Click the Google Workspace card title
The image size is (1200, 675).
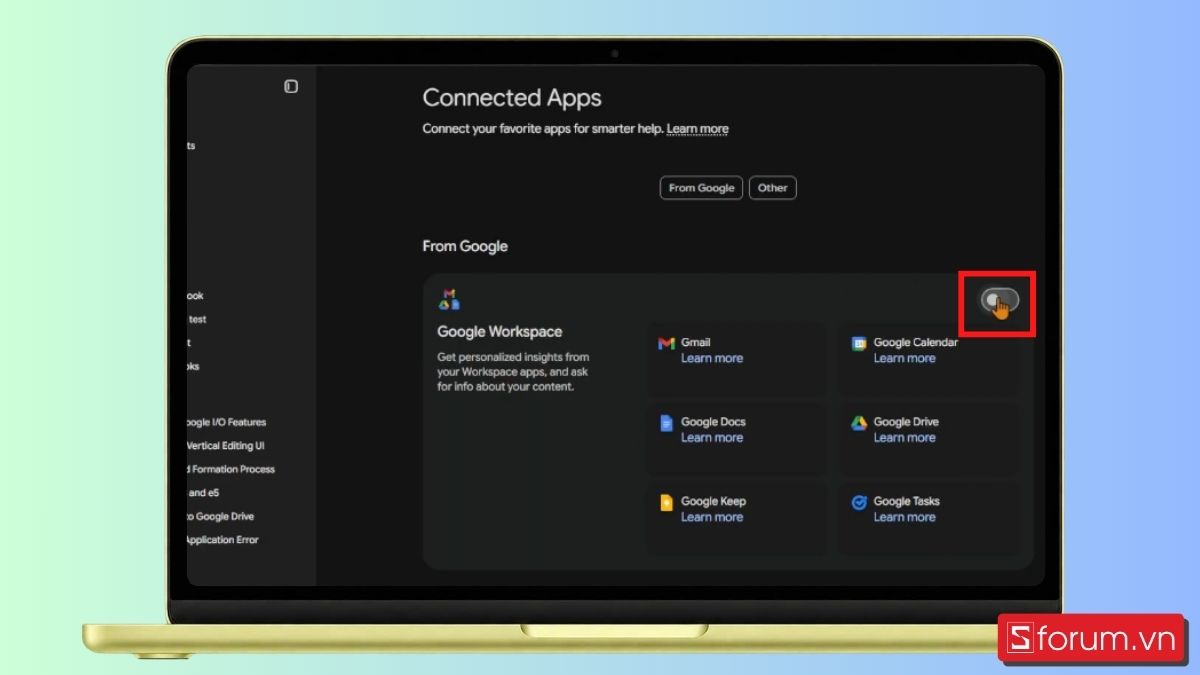click(500, 332)
